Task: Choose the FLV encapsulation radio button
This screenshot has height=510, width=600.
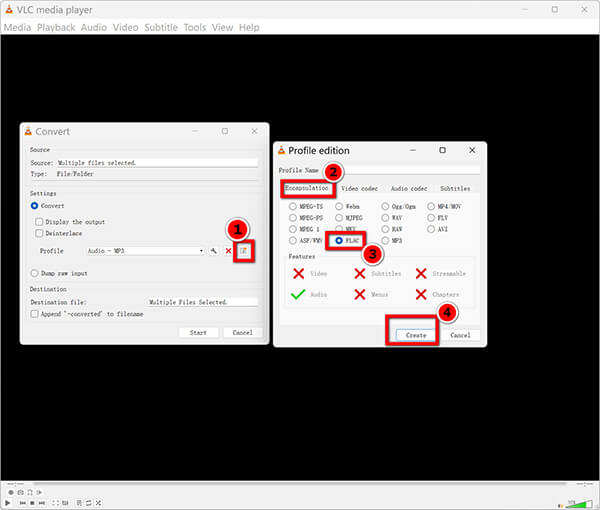Action: coord(431,218)
